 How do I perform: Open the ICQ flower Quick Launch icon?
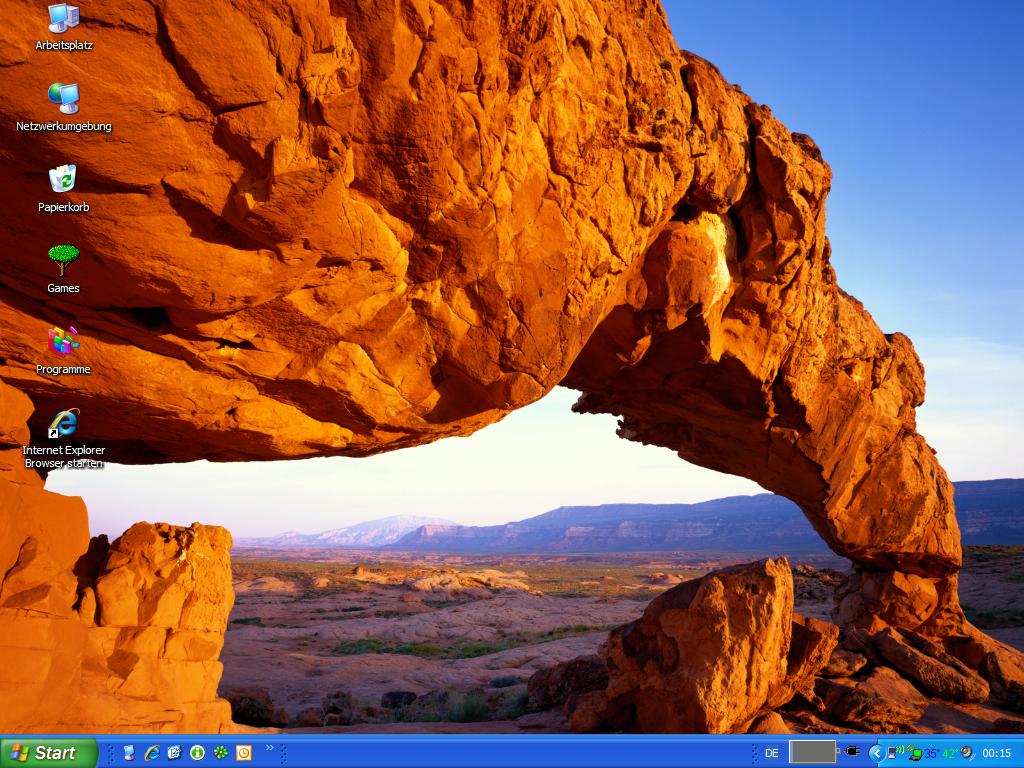(221, 753)
